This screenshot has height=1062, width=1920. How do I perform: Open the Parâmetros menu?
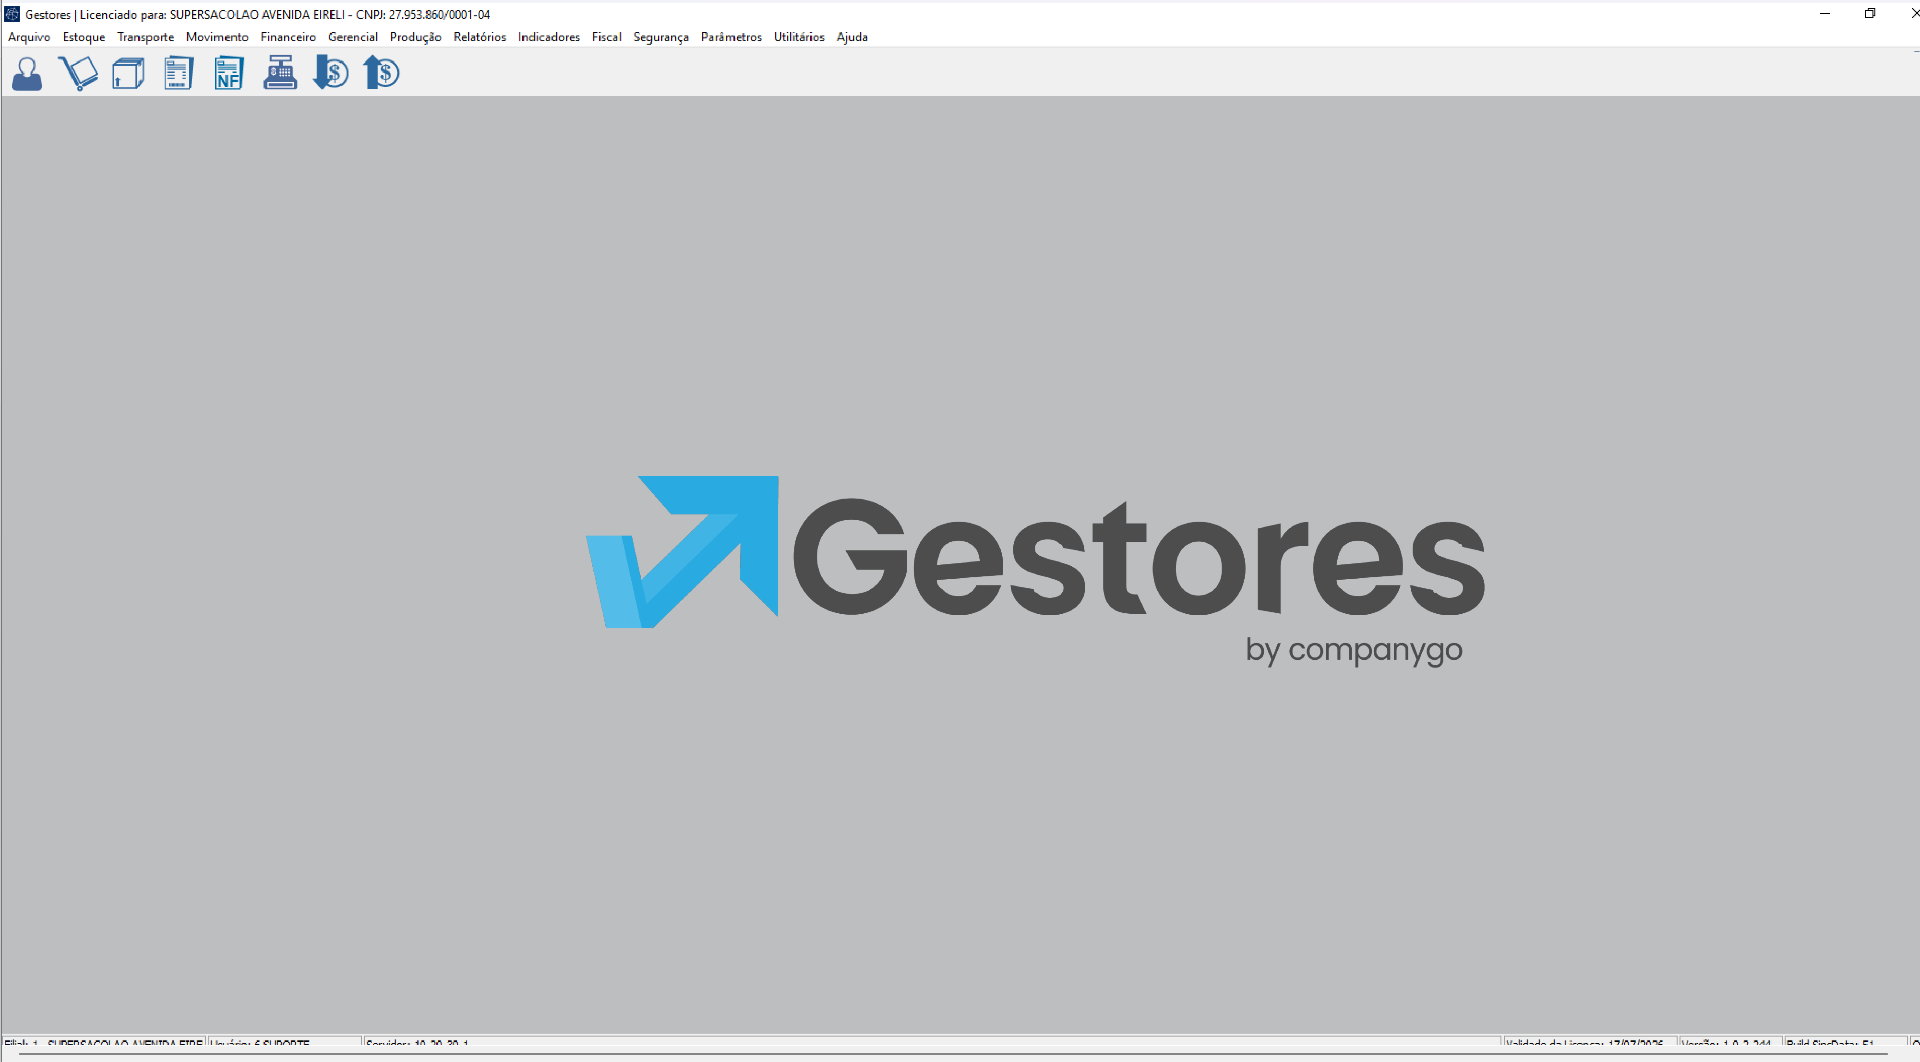pyautogui.click(x=731, y=37)
